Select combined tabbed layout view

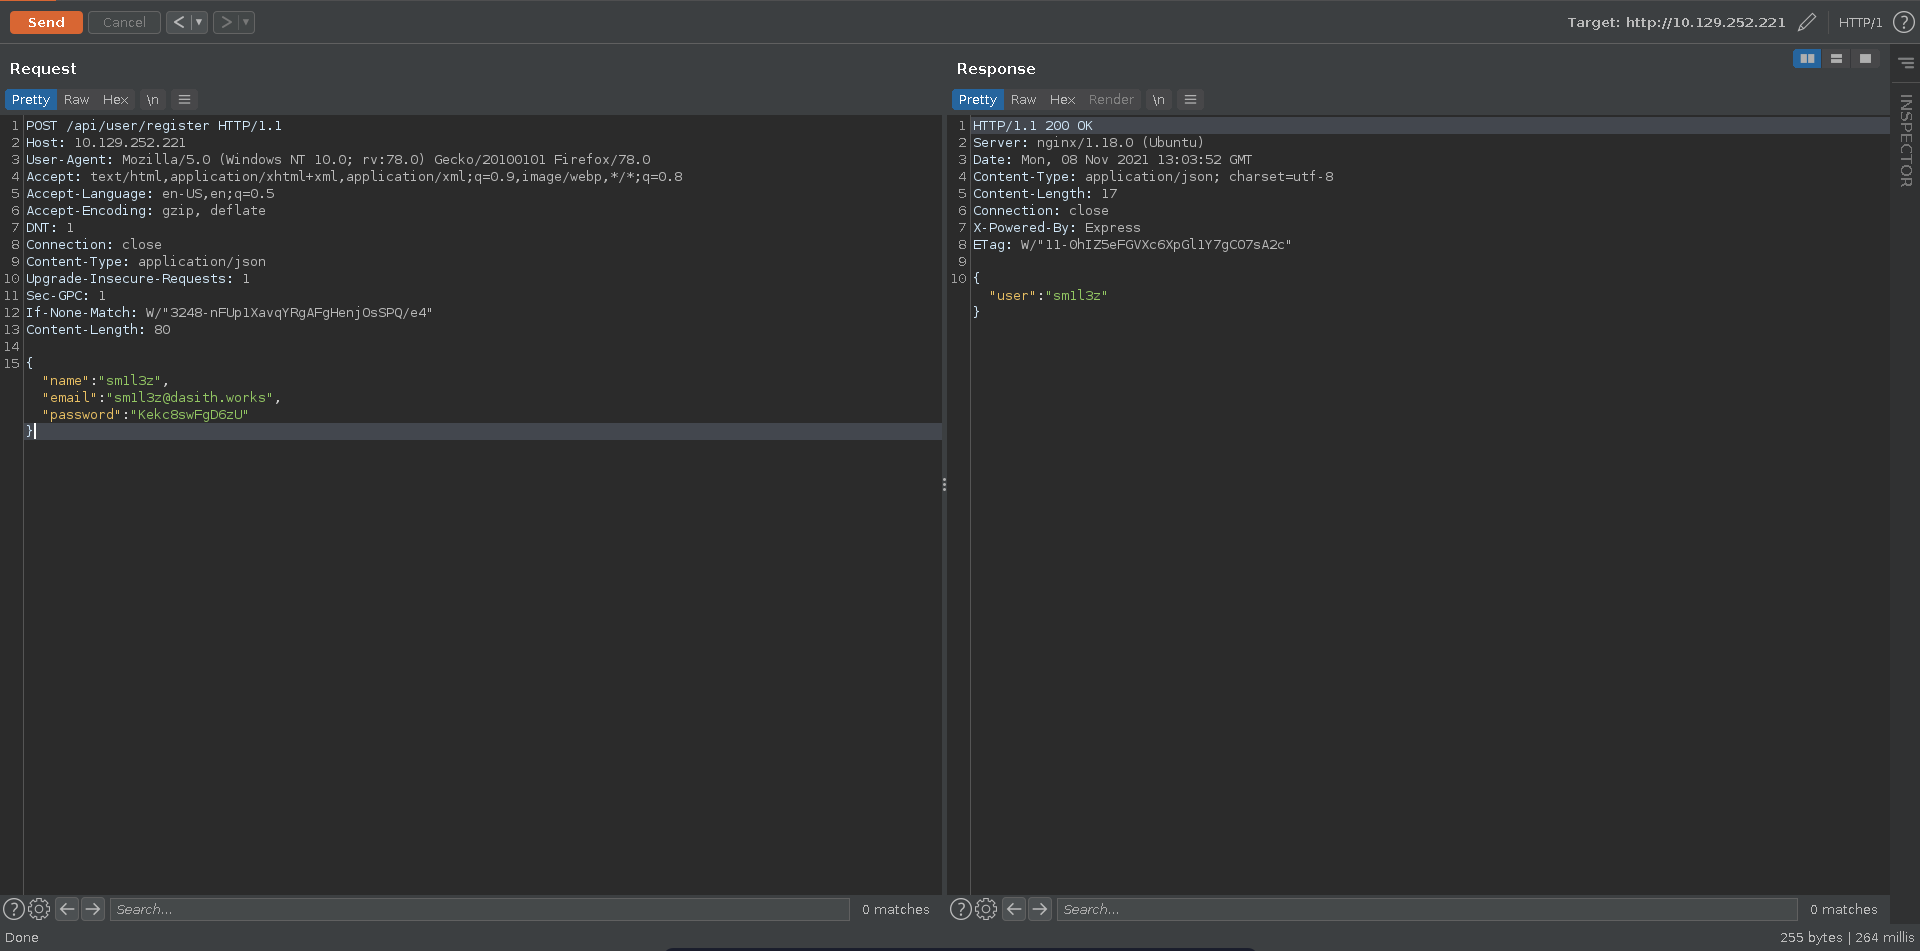coord(1865,59)
